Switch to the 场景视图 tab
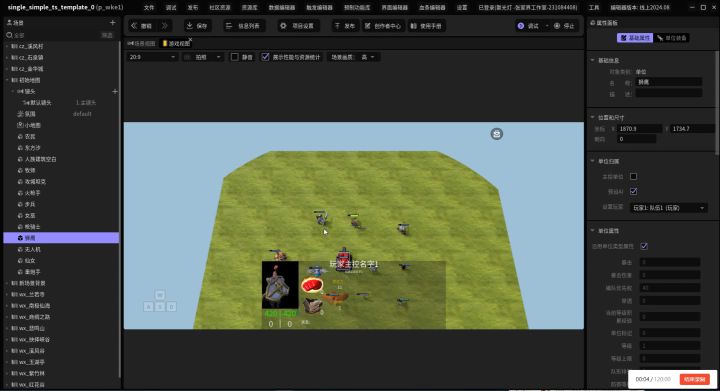This screenshot has width=720, height=391. pyautogui.click(x=141, y=43)
